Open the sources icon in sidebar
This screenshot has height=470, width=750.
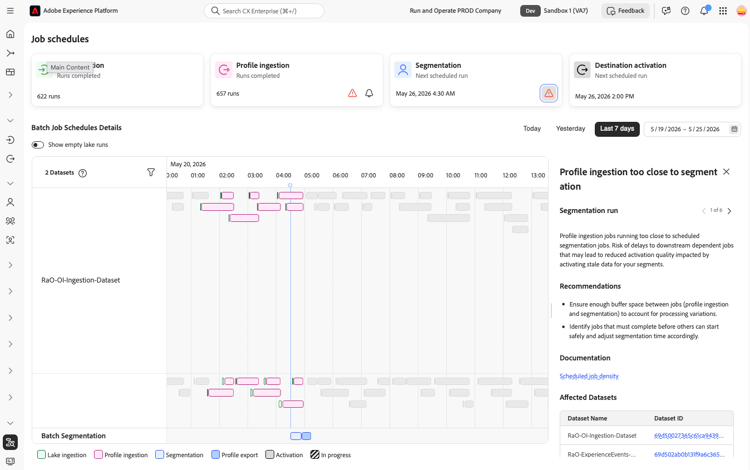(x=10, y=140)
